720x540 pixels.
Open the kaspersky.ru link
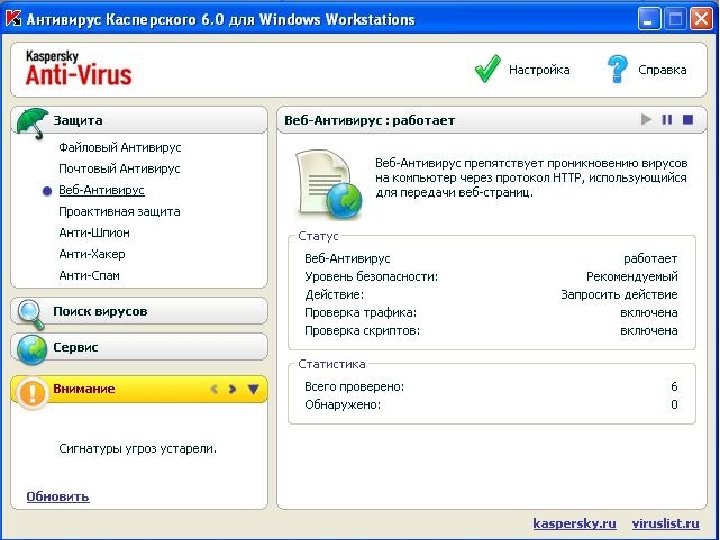574,523
